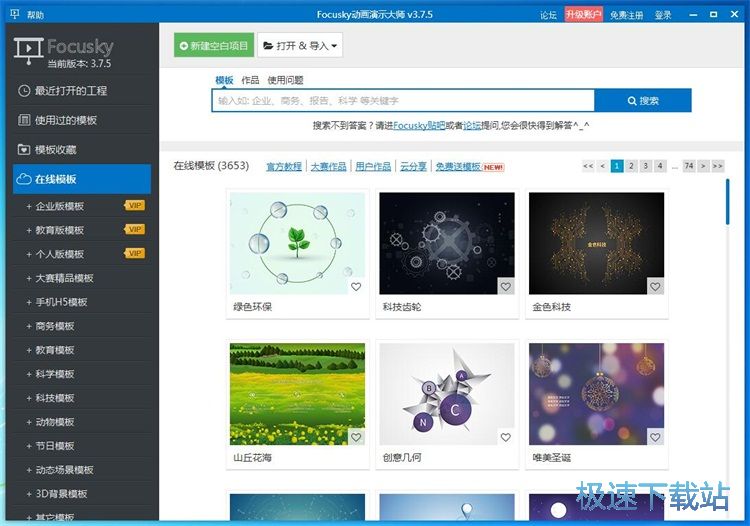Image resolution: width=750 pixels, height=526 pixels.
Task: Expand the 手机H5模板 category
Action: click(29, 302)
